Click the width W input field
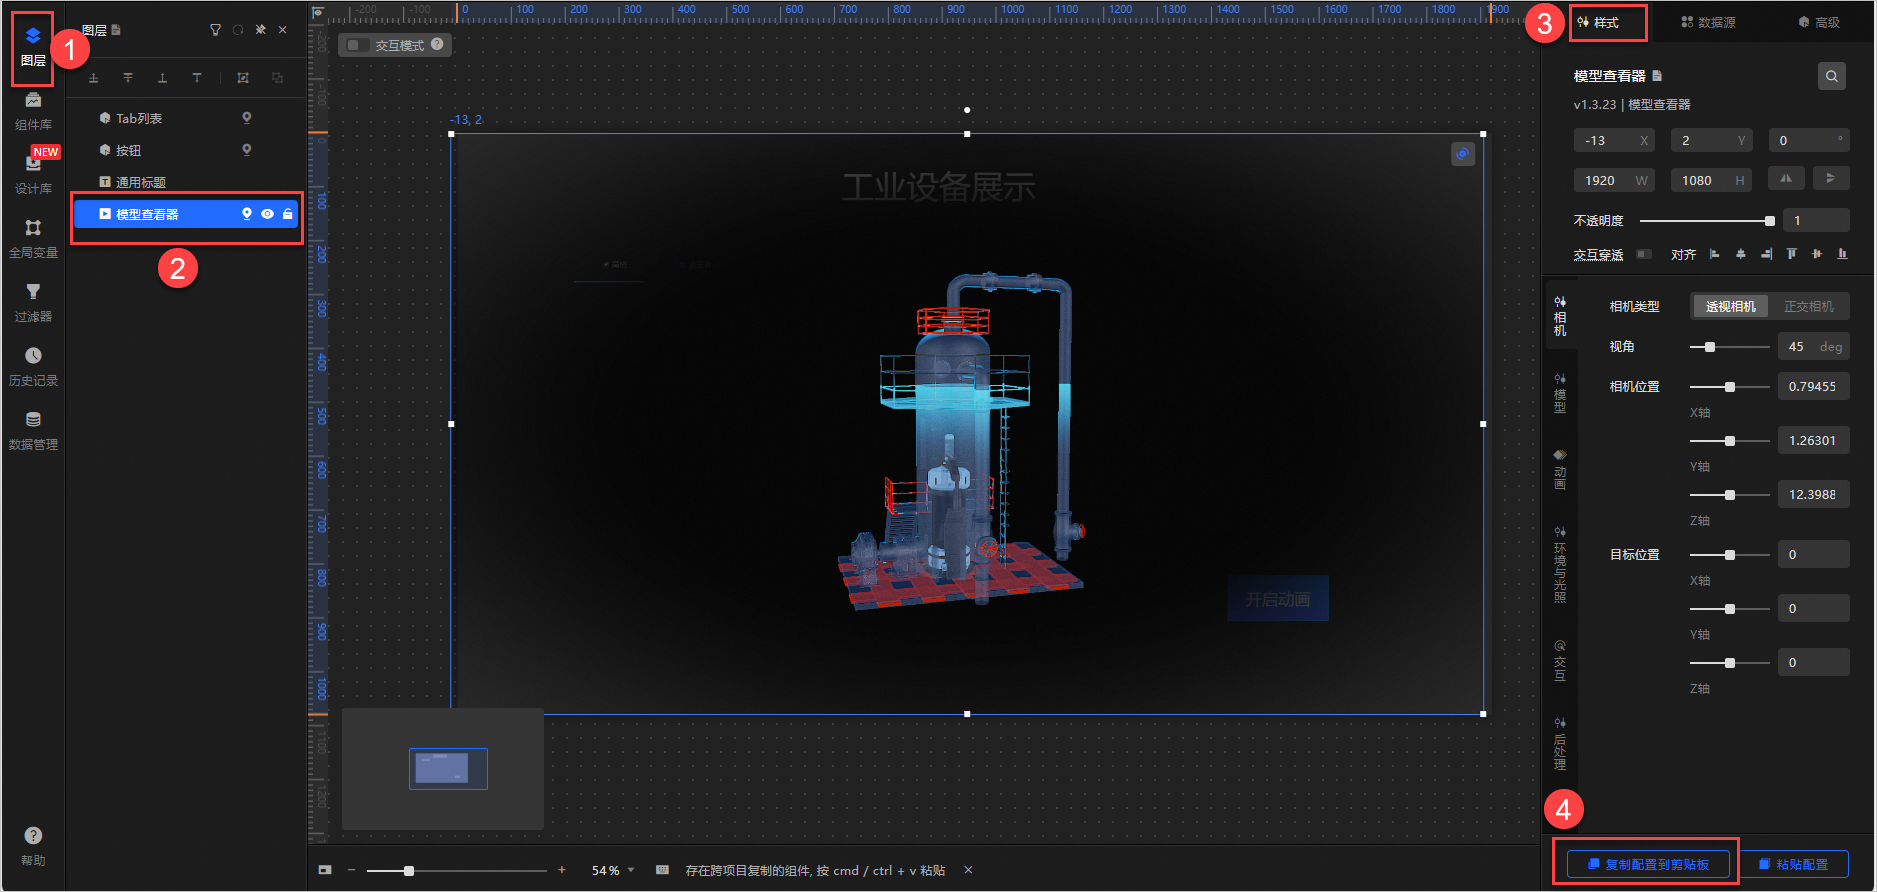Image resolution: width=1877 pixels, height=892 pixels. (x=1614, y=180)
